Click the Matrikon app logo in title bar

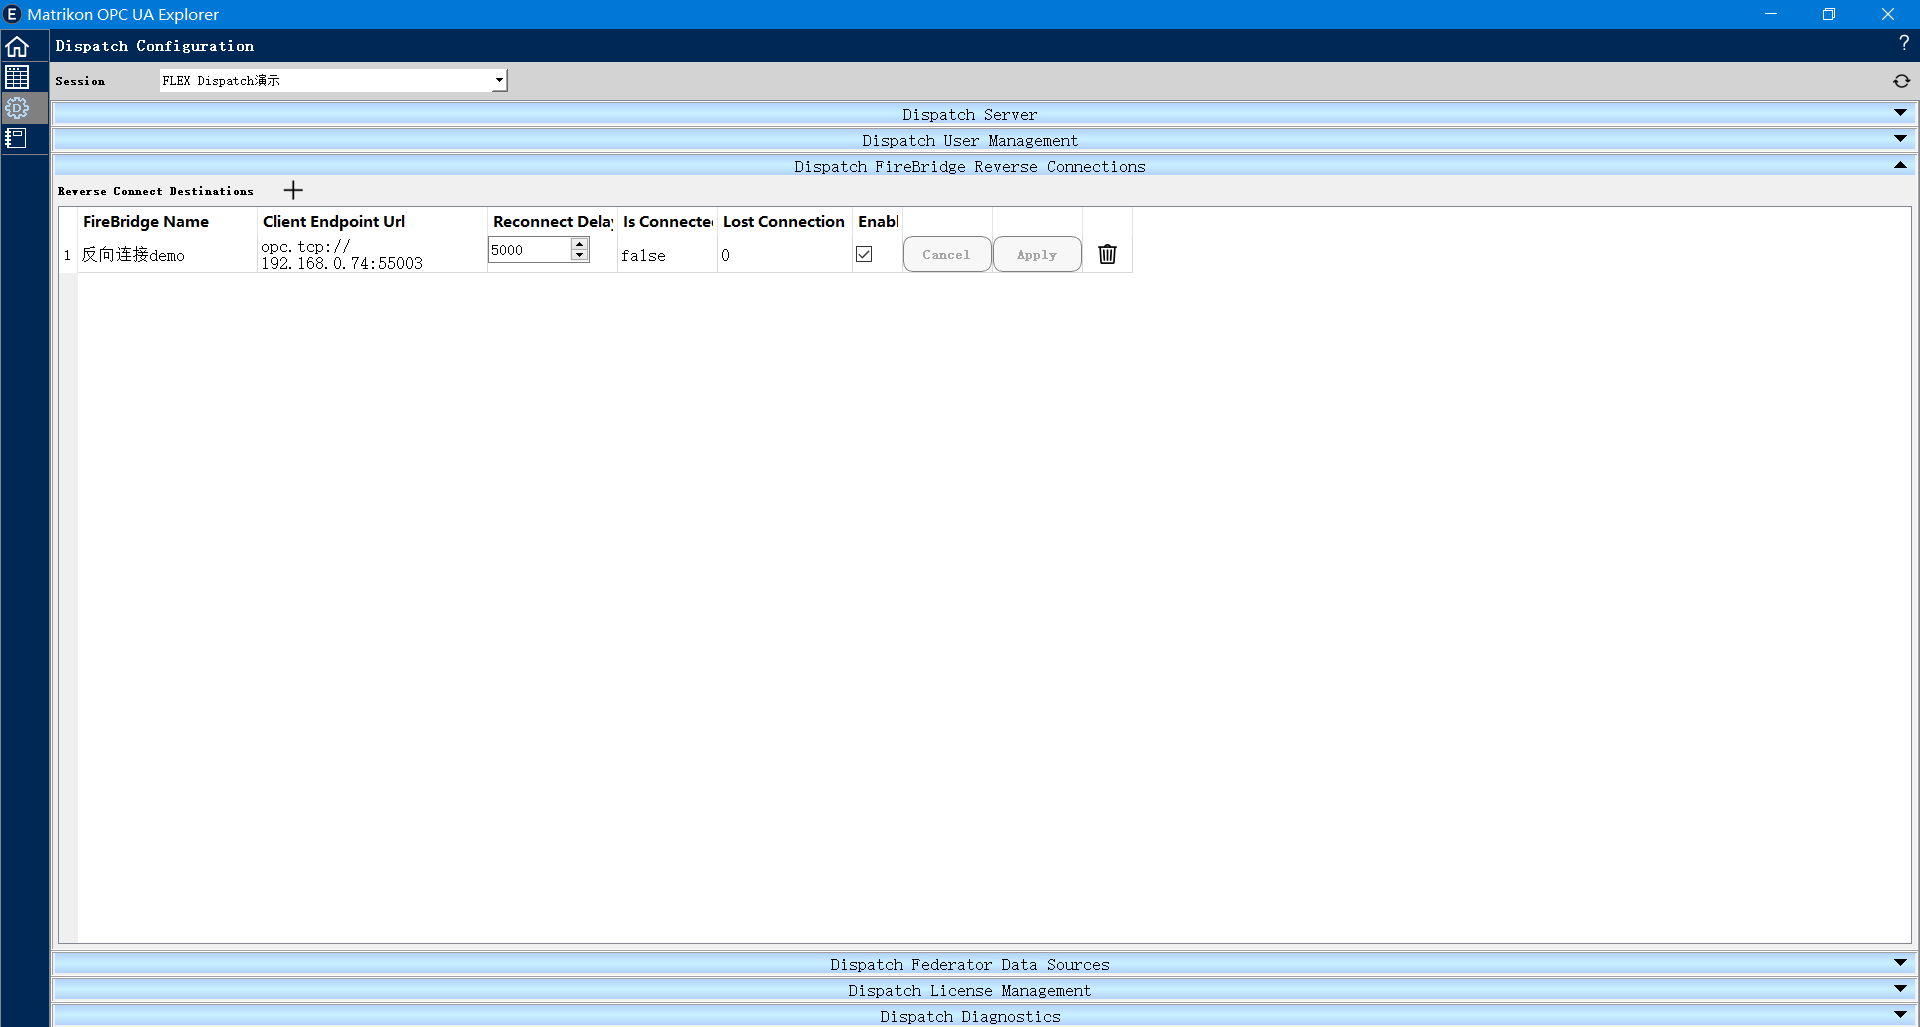click(12, 14)
